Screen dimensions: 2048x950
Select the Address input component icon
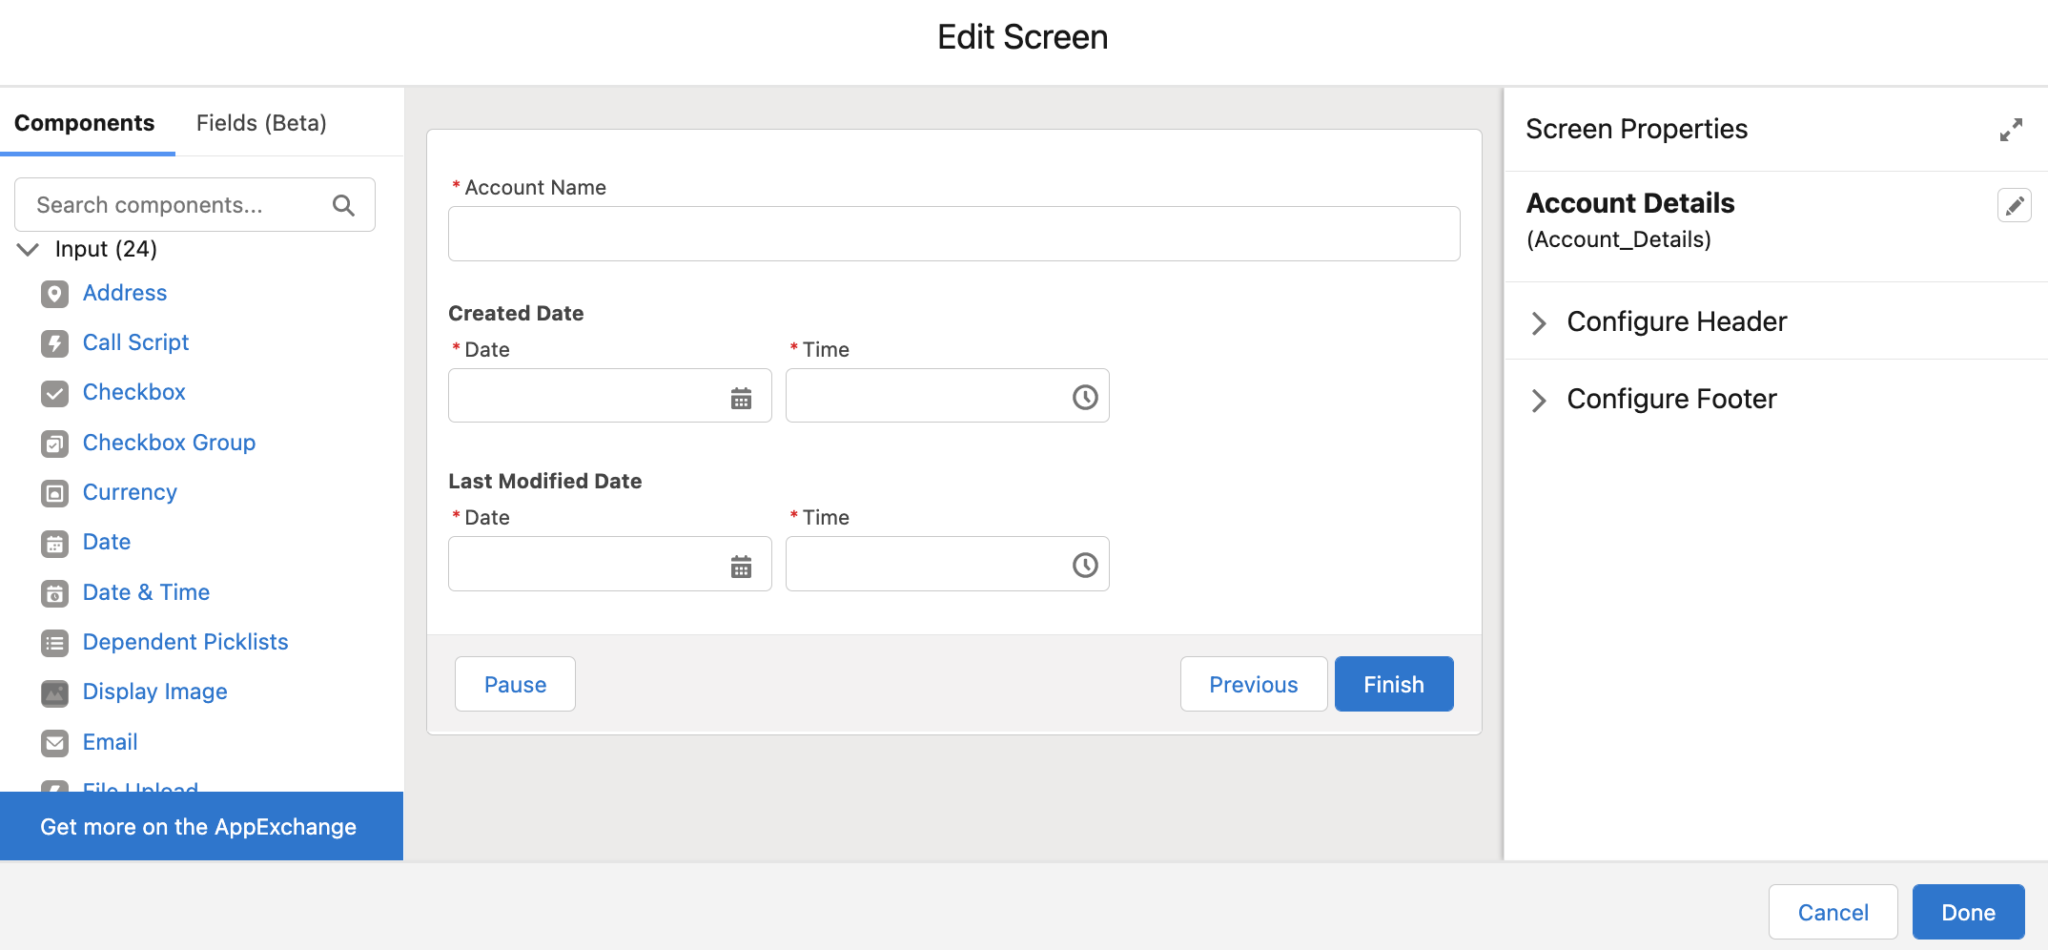pos(54,293)
